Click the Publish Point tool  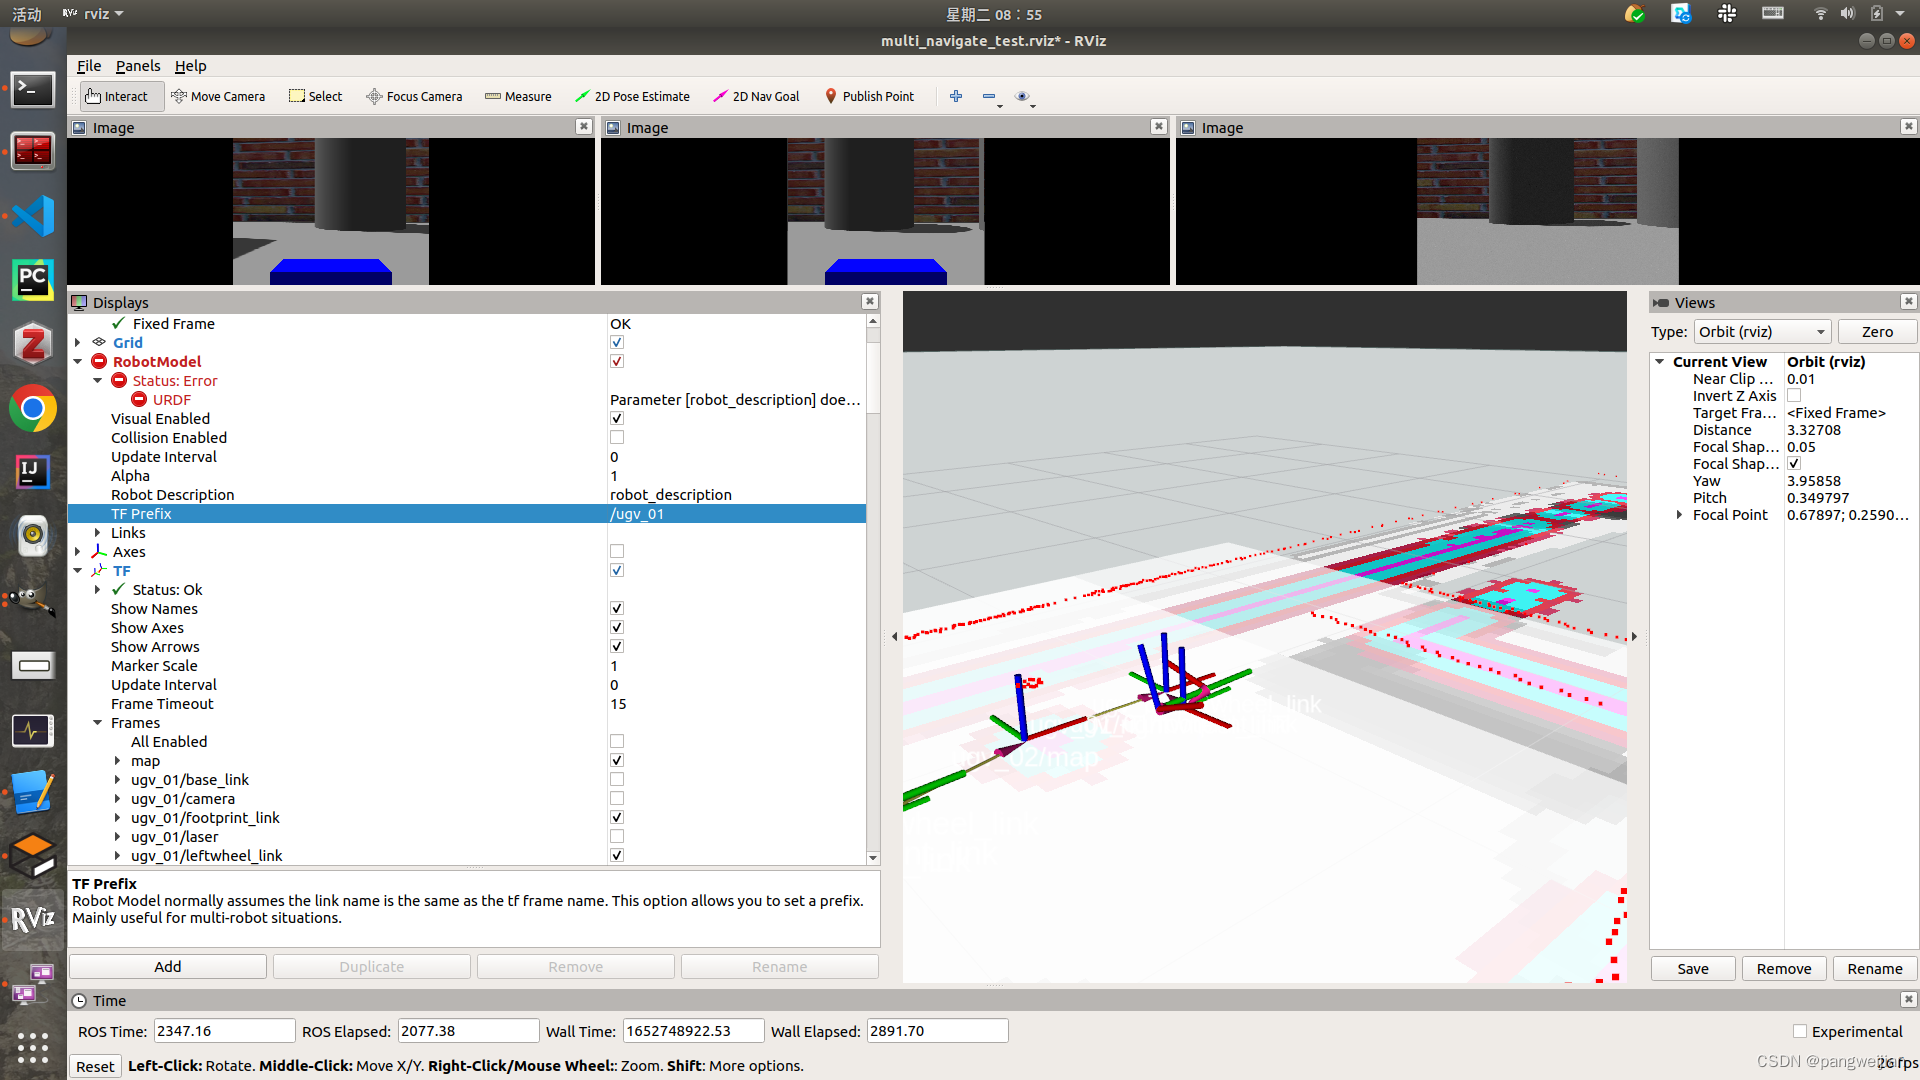869,96
